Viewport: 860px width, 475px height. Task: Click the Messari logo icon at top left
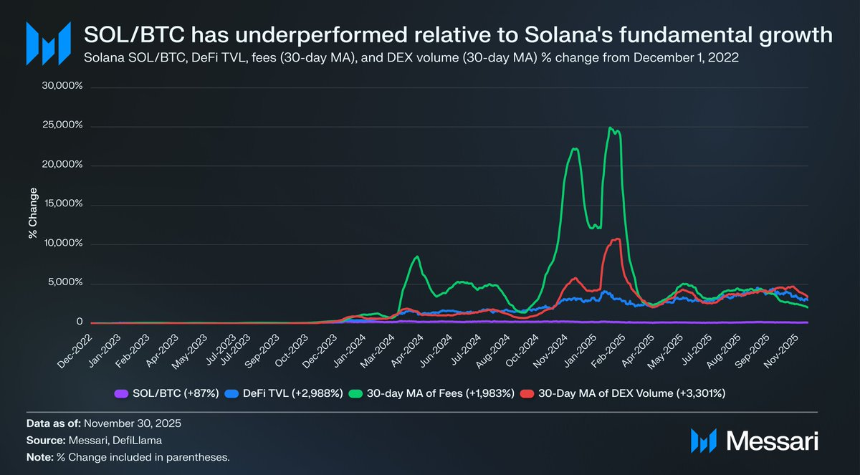coord(48,43)
